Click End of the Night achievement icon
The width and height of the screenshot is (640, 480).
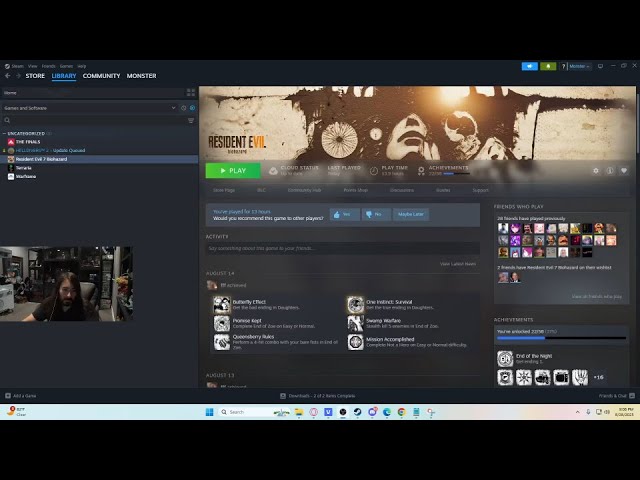505,359
